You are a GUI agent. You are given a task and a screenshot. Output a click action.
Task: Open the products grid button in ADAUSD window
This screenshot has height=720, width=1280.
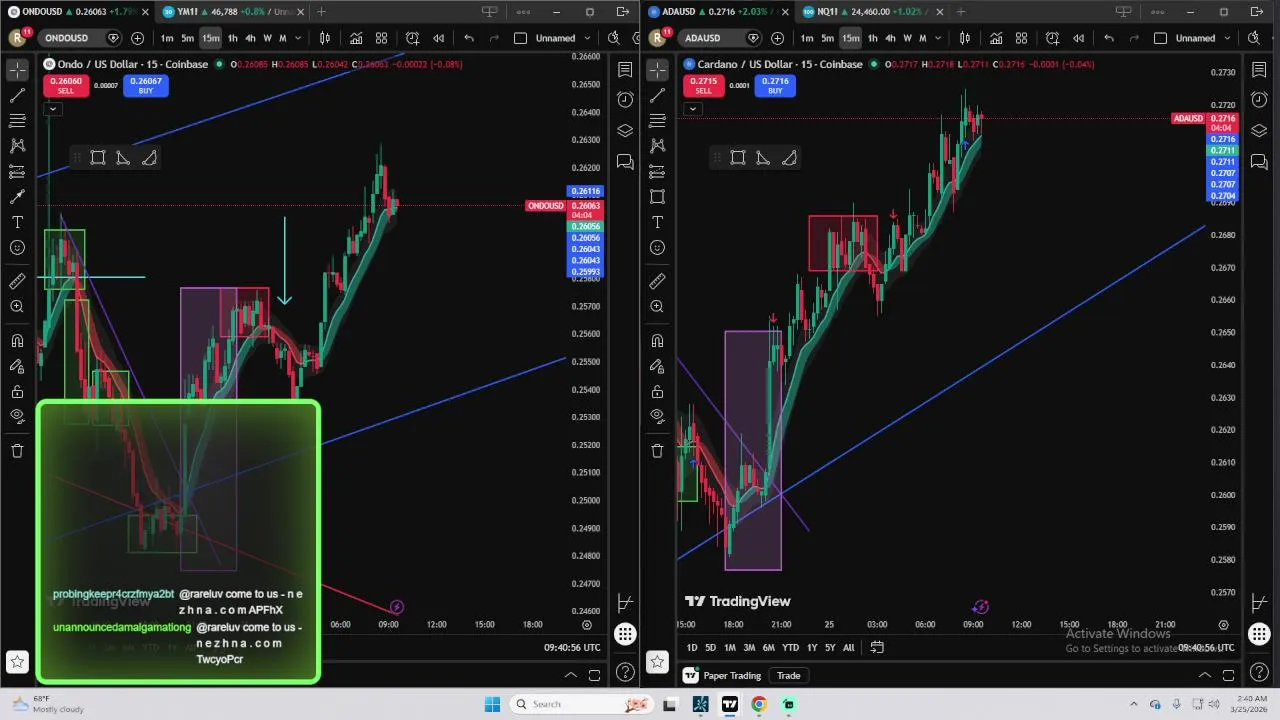[x=1259, y=634]
